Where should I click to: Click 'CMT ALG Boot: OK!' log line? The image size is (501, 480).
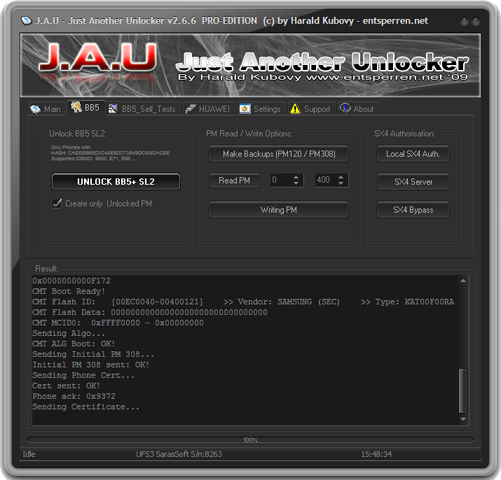[73, 344]
